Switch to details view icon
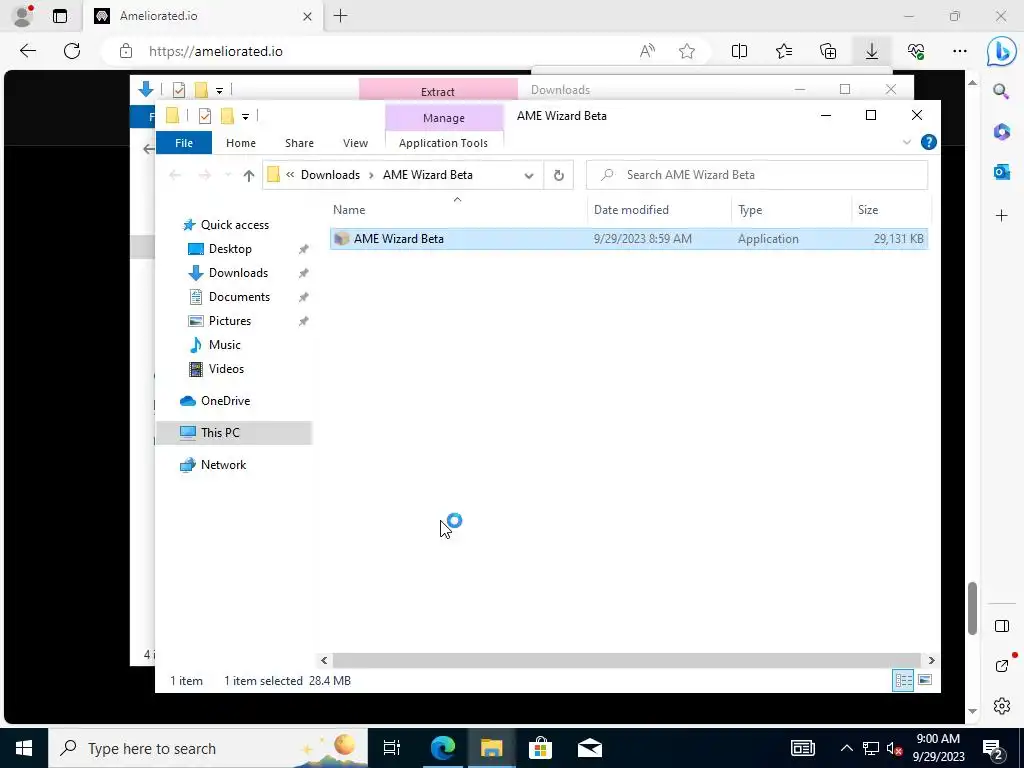The image size is (1024, 768). click(903, 680)
